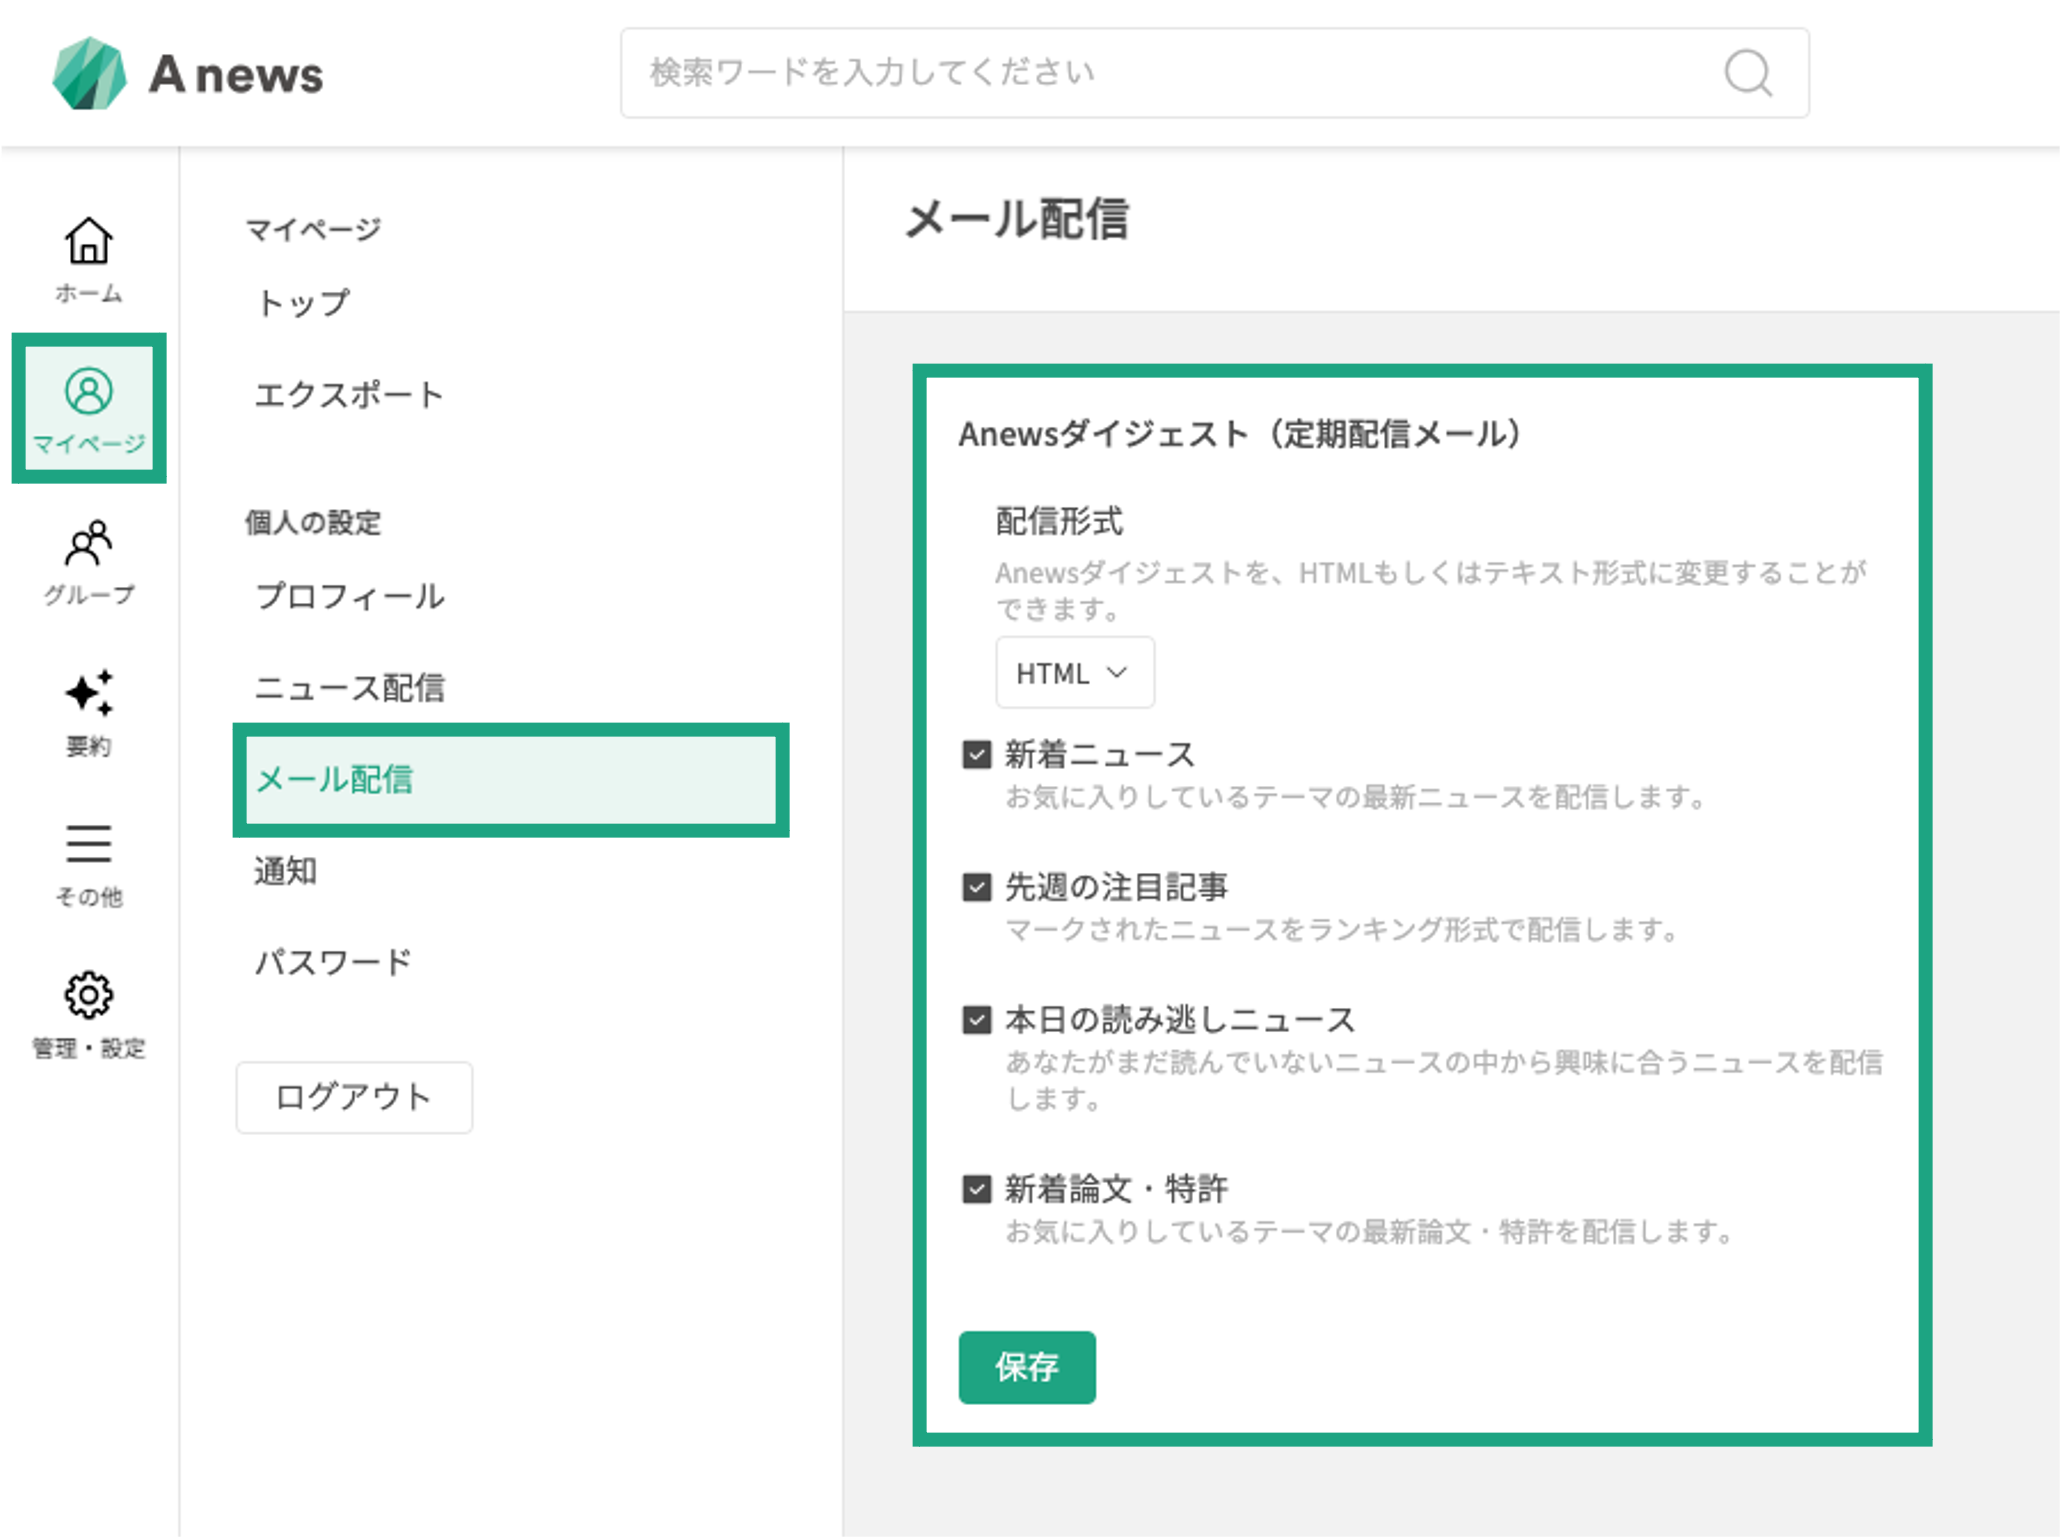Toggle the 先週の注目記事 checkbox
This screenshot has height=1540, width=2062.
(x=976, y=887)
